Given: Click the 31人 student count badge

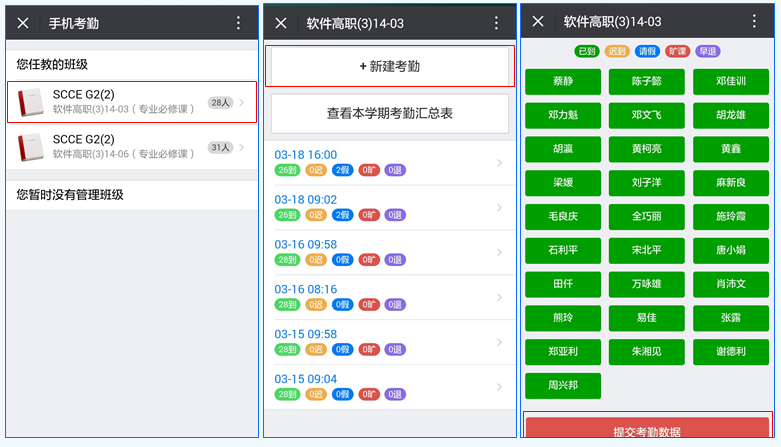Looking at the screenshot, I should pos(220,148).
